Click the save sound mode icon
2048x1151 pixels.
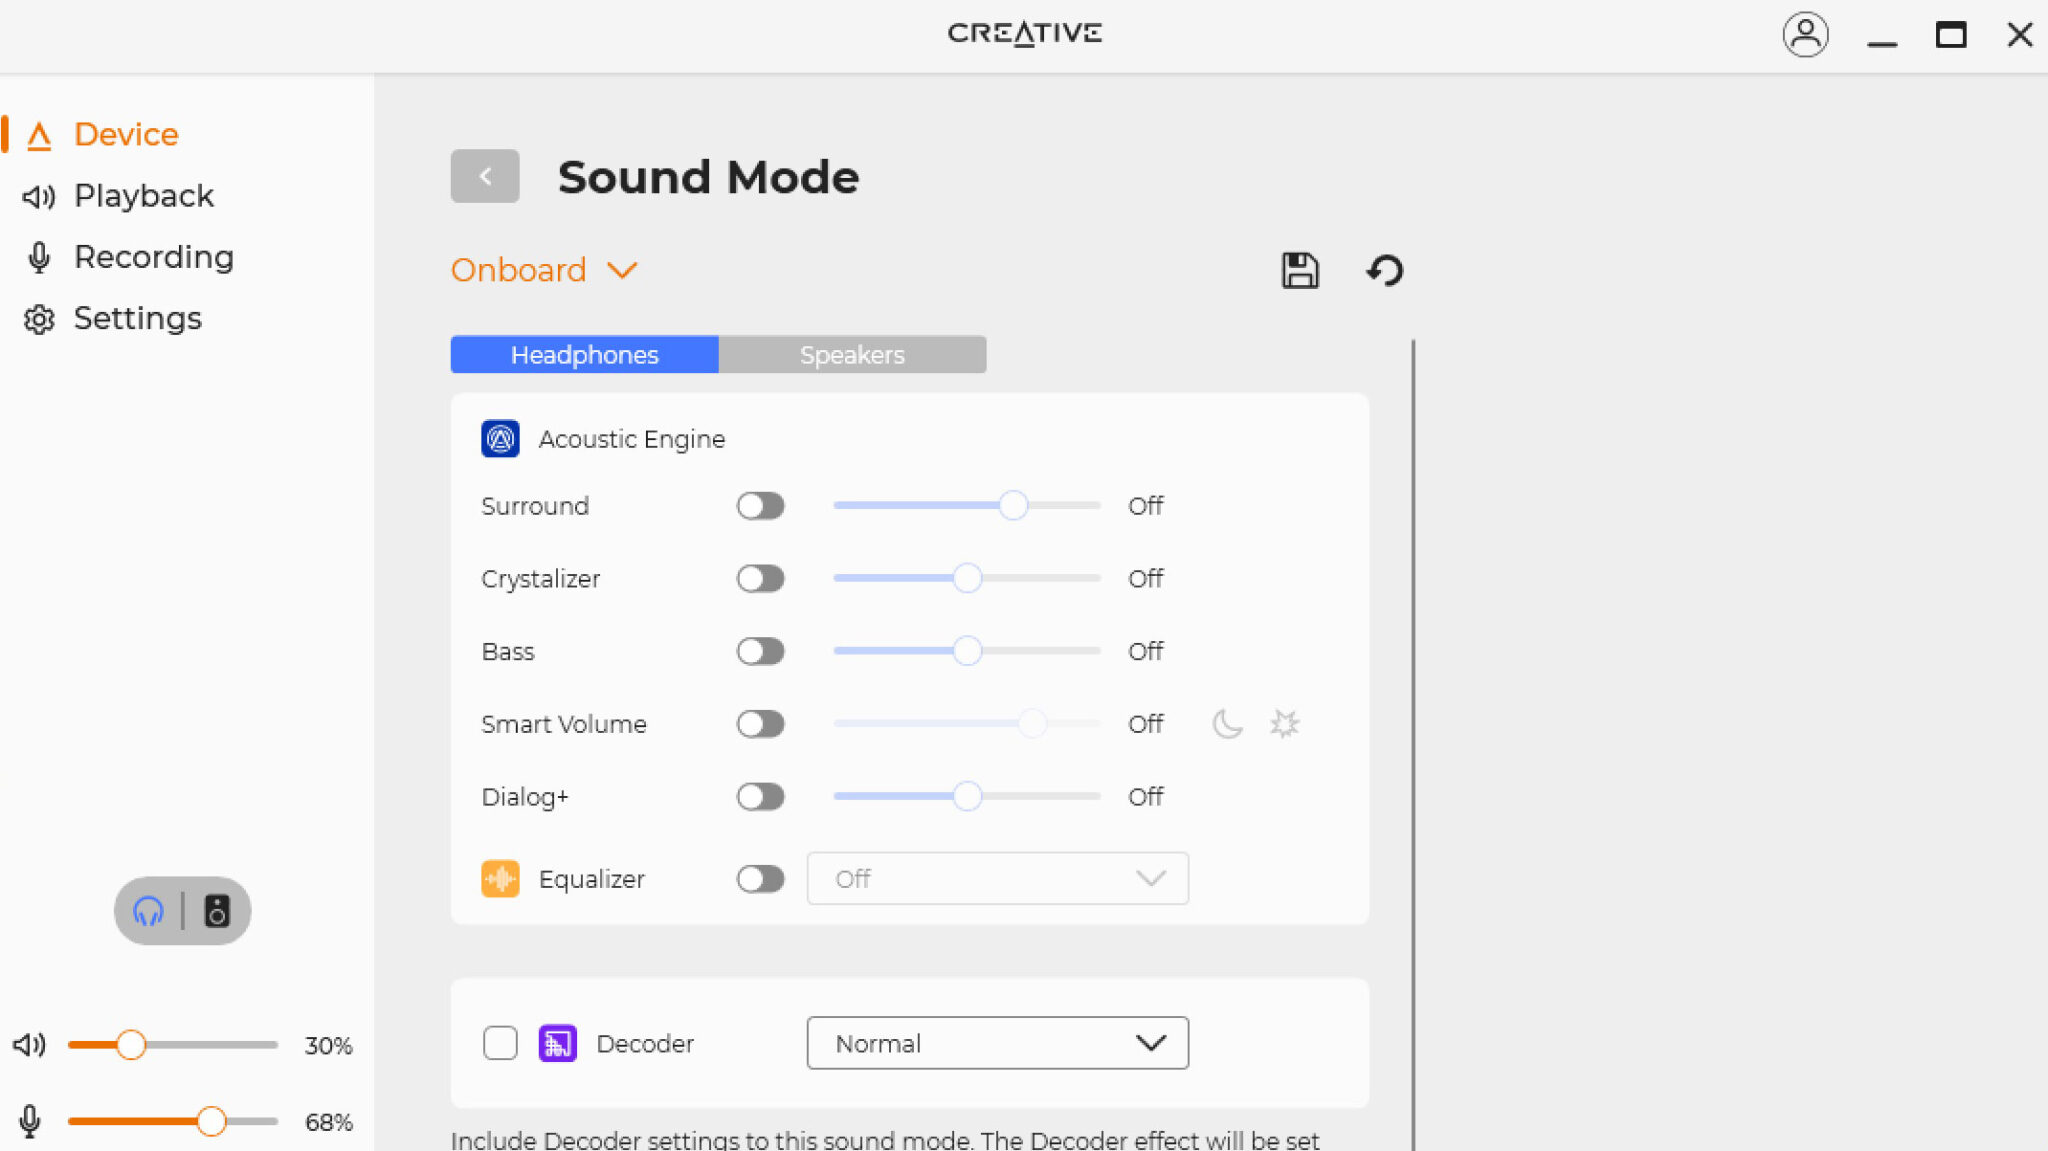[1299, 270]
